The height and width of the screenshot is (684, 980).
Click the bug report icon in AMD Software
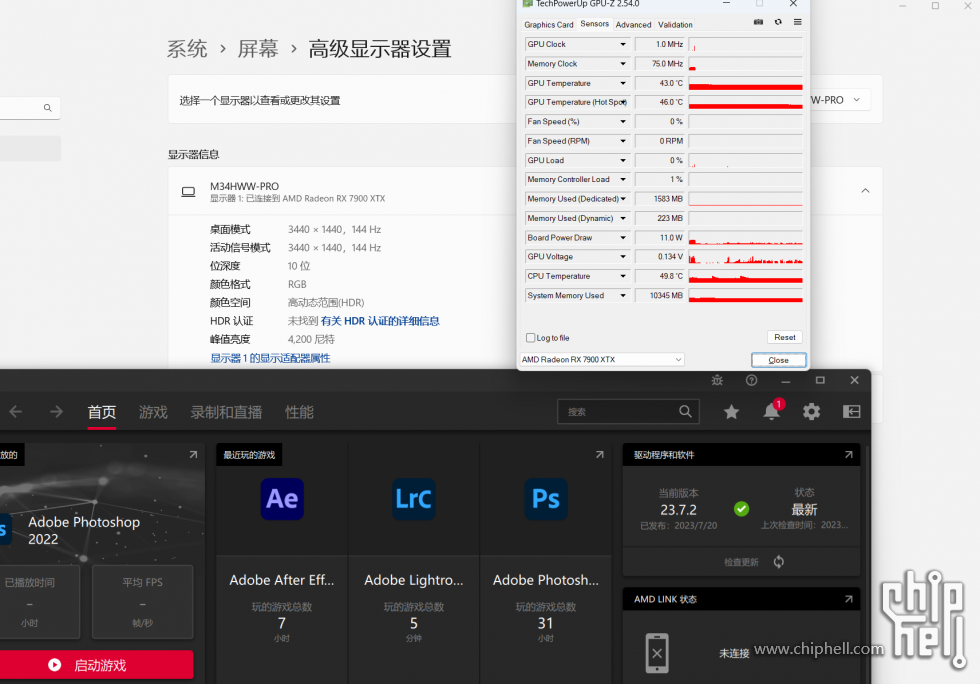(x=717, y=380)
